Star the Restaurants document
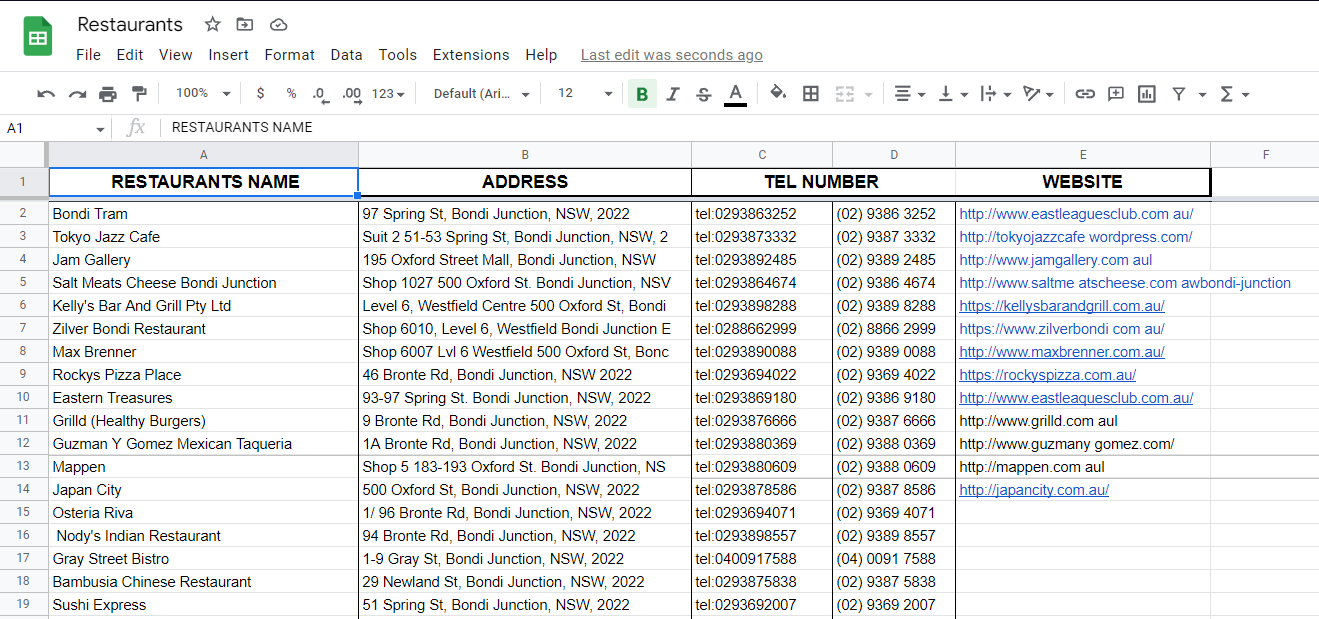1319x619 pixels. (212, 25)
